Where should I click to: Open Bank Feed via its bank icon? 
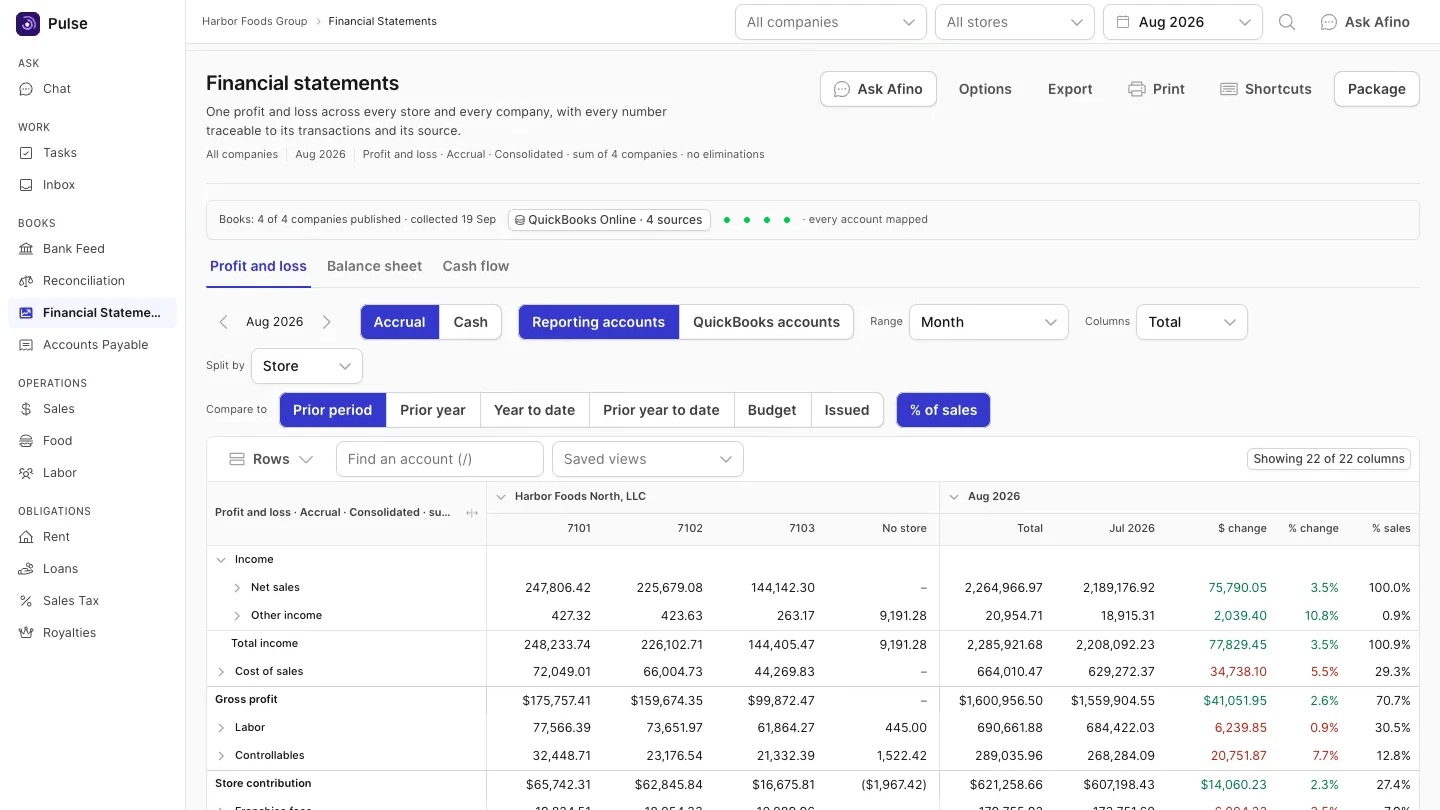(26, 249)
